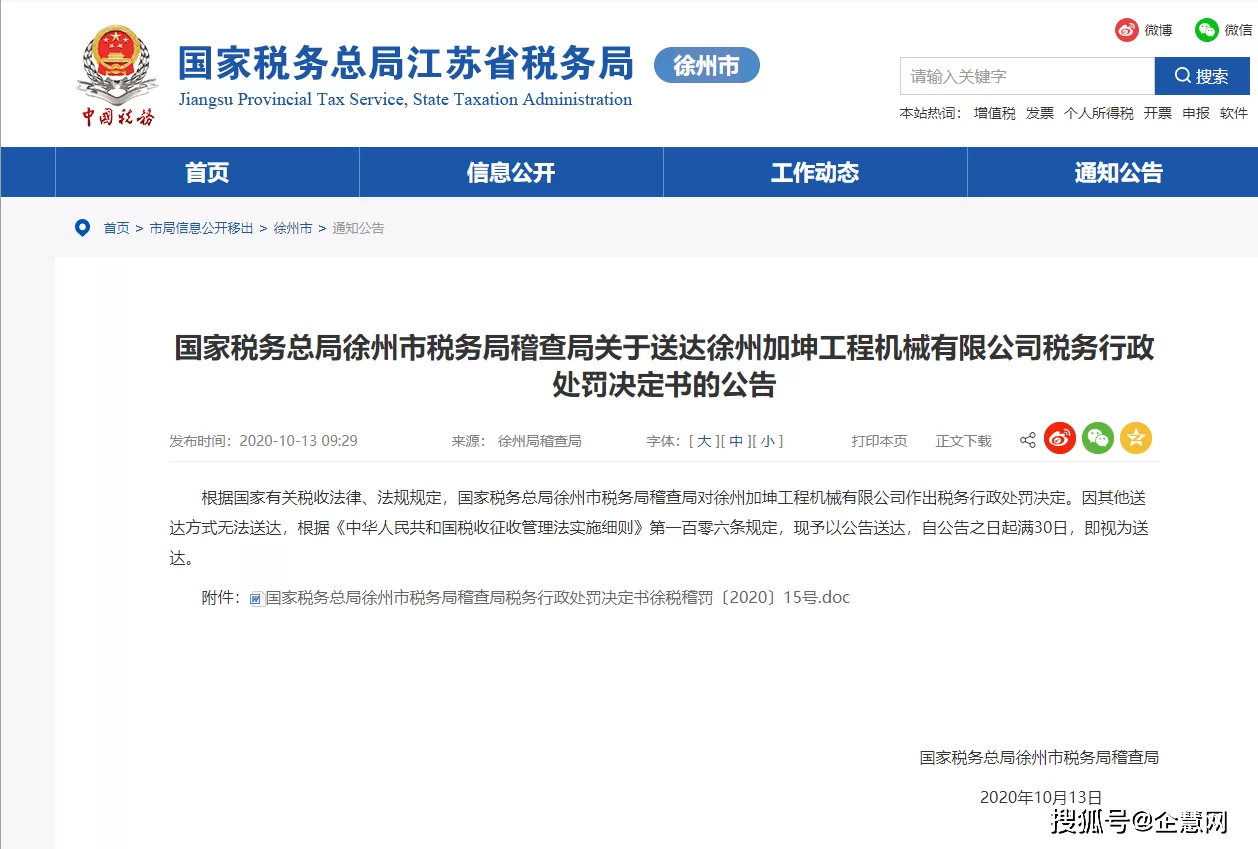The image size is (1258, 849).
Task: Share article via red Weibo icon
Action: tap(1060, 438)
